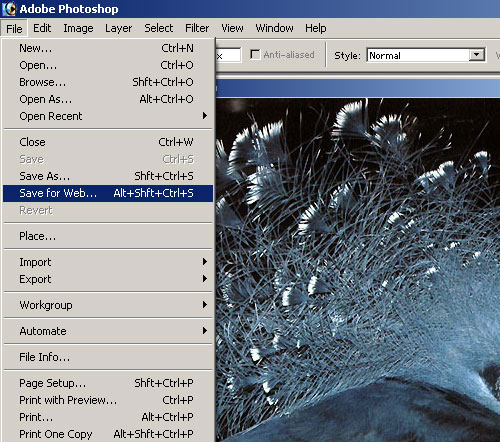Select the File Info menu item
500x442 pixels.
108,357
